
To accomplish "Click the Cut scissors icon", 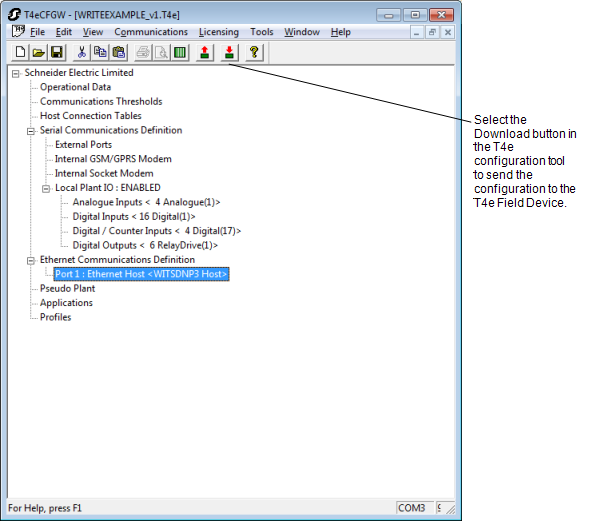I will coord(81,52).
